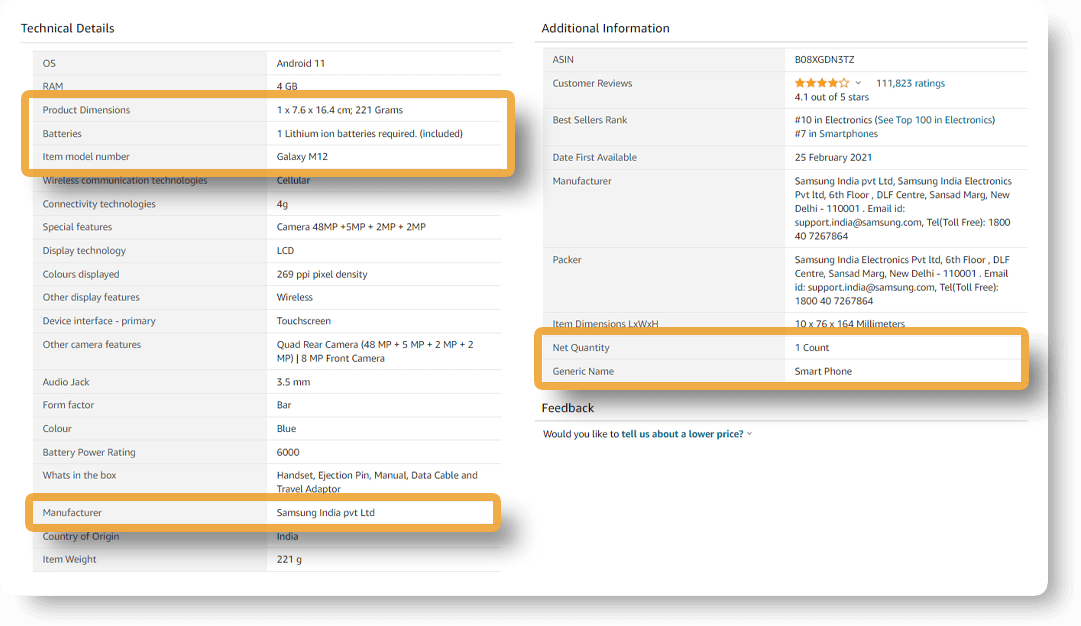Click tell us about a lower price link
The height and width of the screenshot is (626, 1081).
(683, 434)
